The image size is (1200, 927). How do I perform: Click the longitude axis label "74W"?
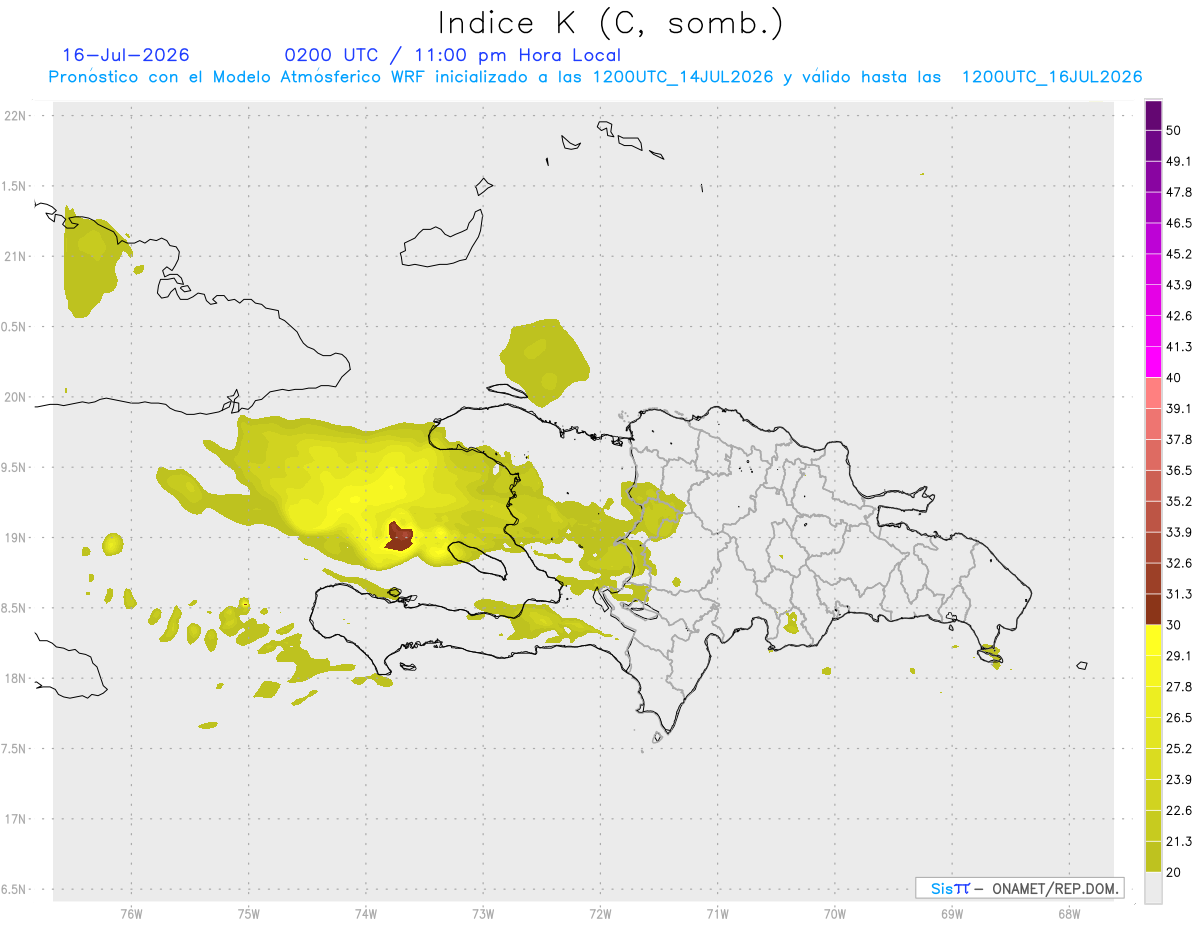tap(366, 914)
